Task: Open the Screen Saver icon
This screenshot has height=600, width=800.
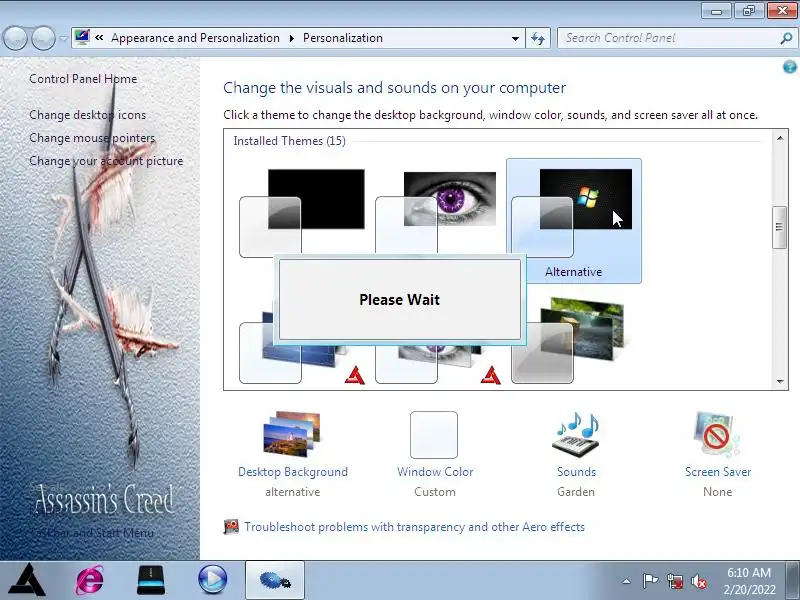Action: pos(717,434)
